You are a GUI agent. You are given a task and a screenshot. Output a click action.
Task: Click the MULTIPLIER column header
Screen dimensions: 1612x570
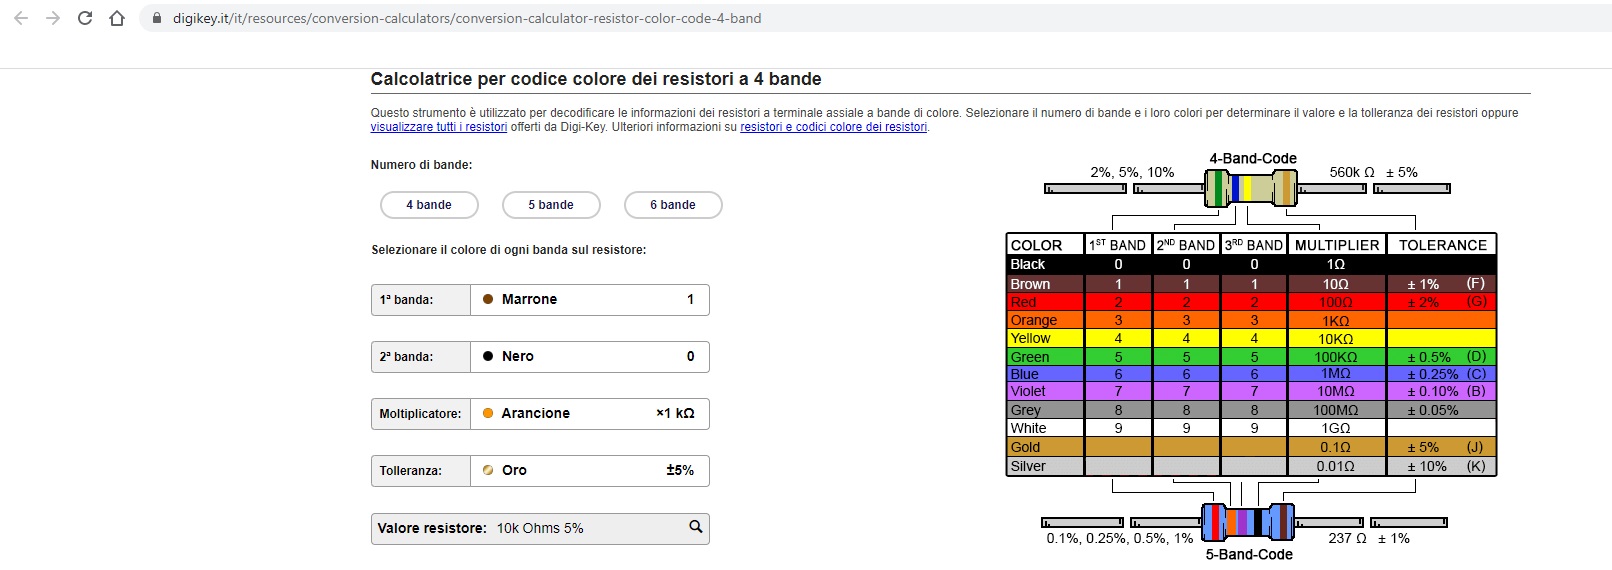pos(1336,245)
